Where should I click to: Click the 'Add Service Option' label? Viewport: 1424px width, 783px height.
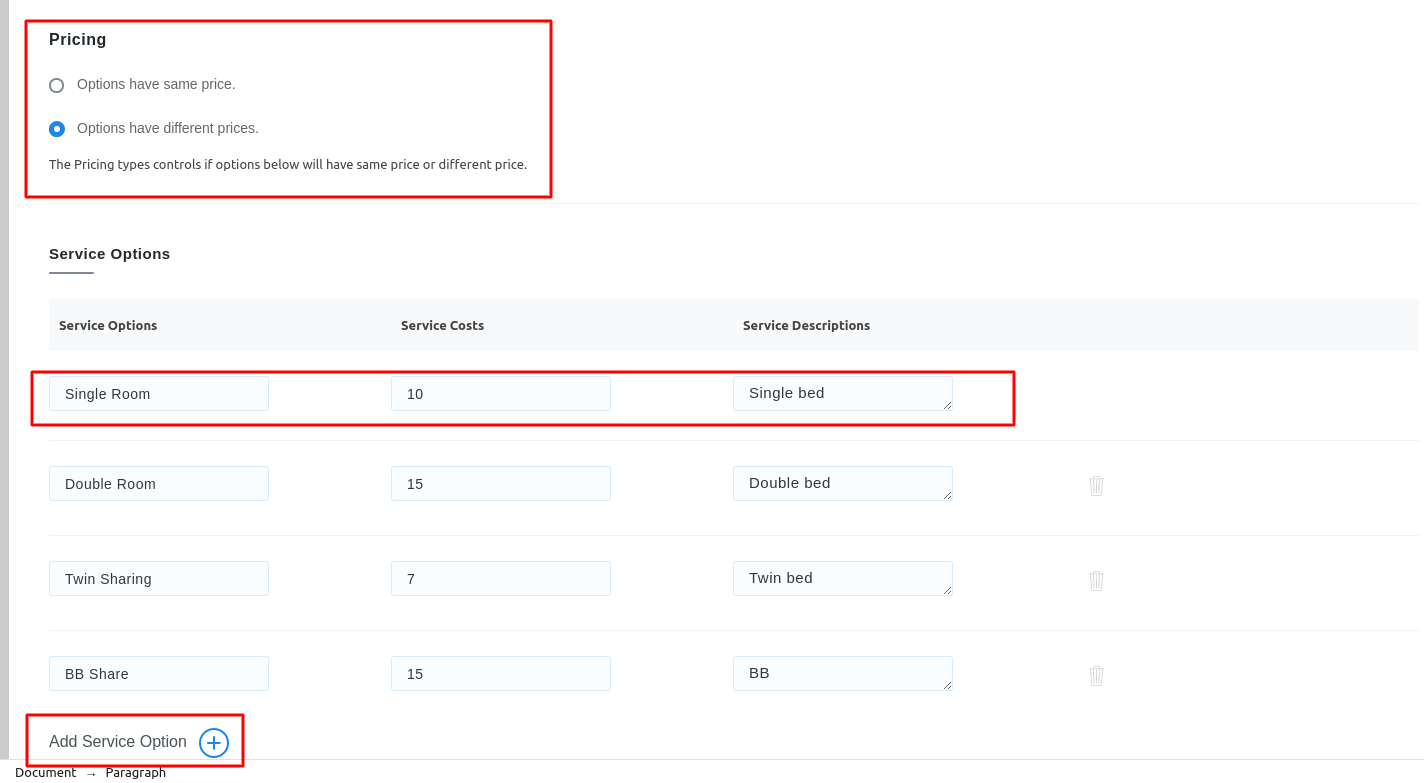(x=118, y=742)
